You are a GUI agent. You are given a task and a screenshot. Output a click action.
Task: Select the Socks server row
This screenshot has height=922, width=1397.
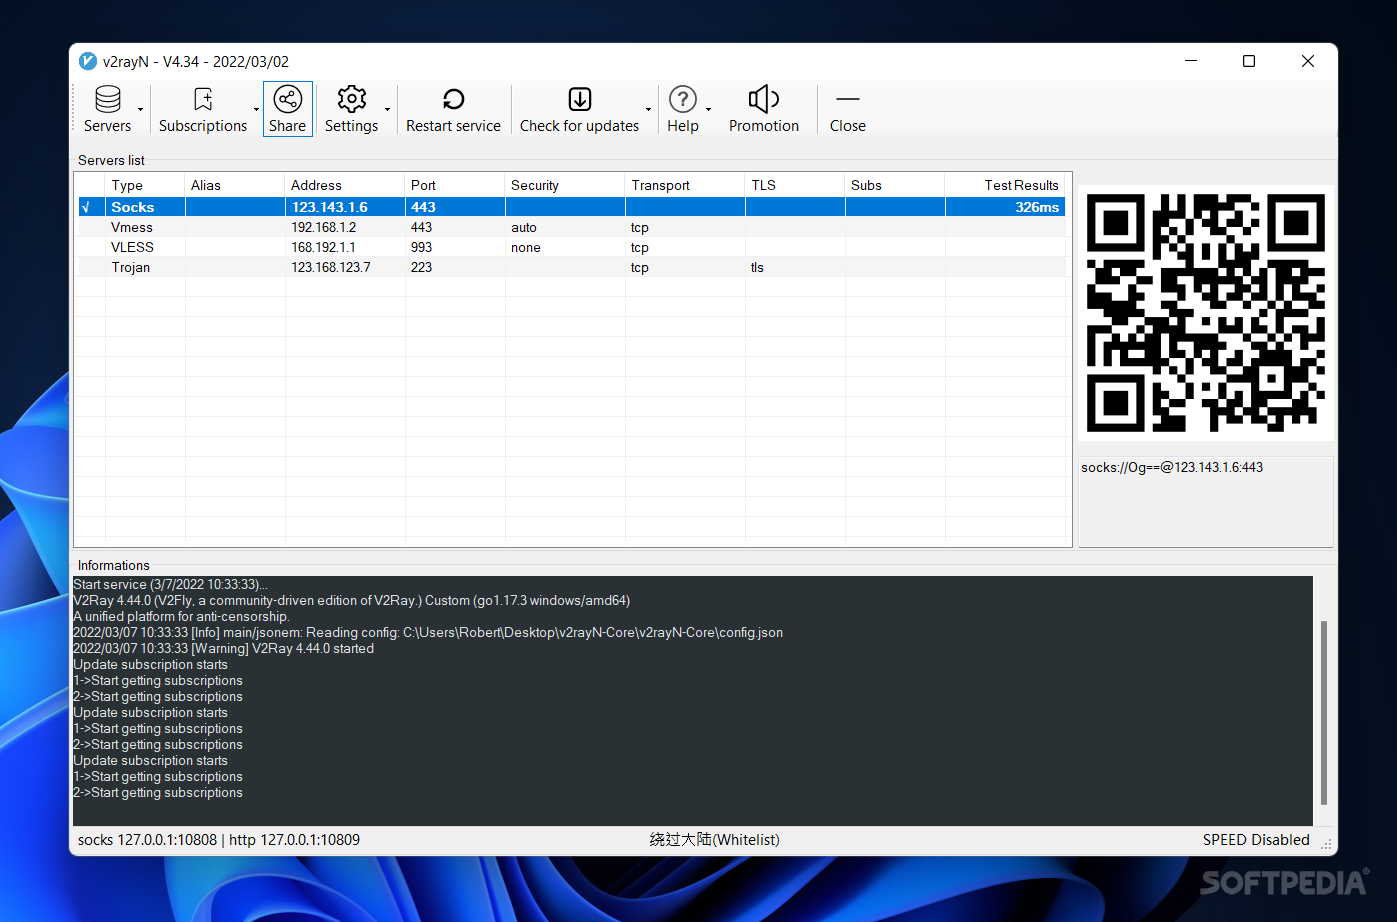click(571, 207)
